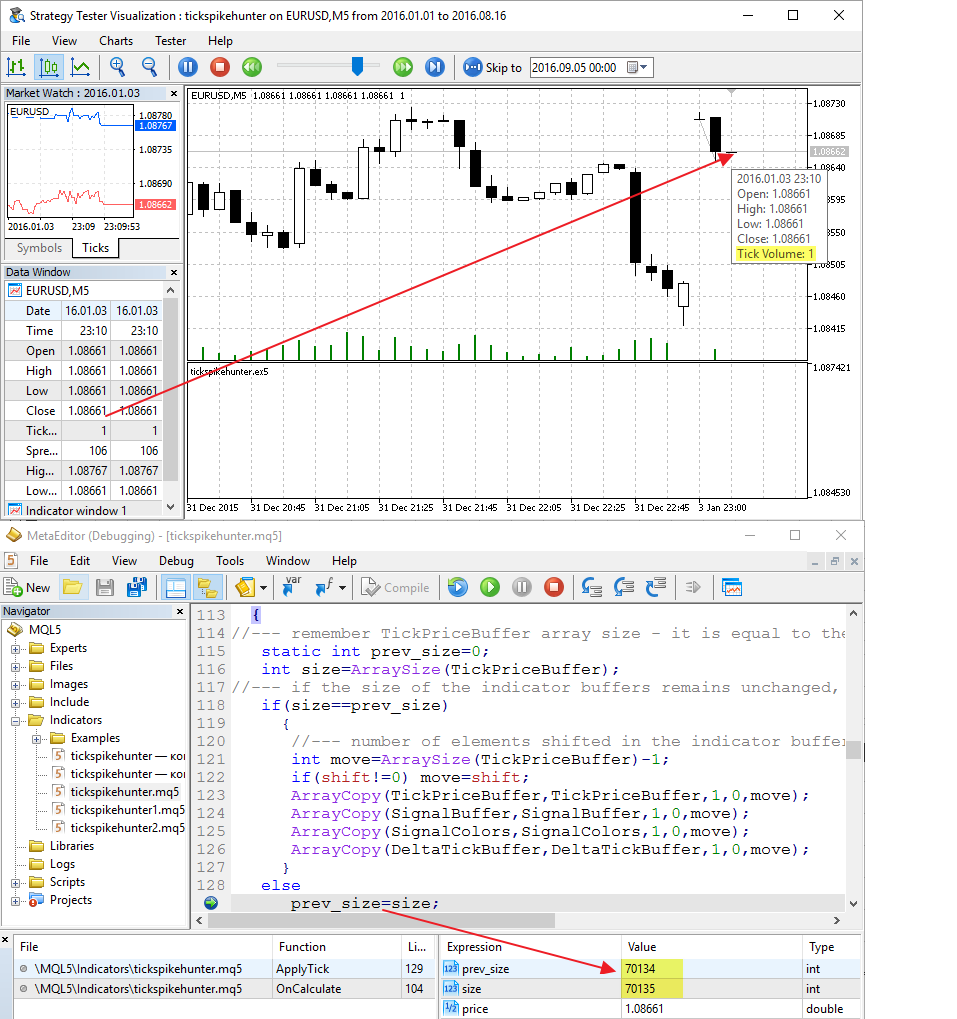
Task: Click the Data Window scroll up arrow
Action: point(171,290)
